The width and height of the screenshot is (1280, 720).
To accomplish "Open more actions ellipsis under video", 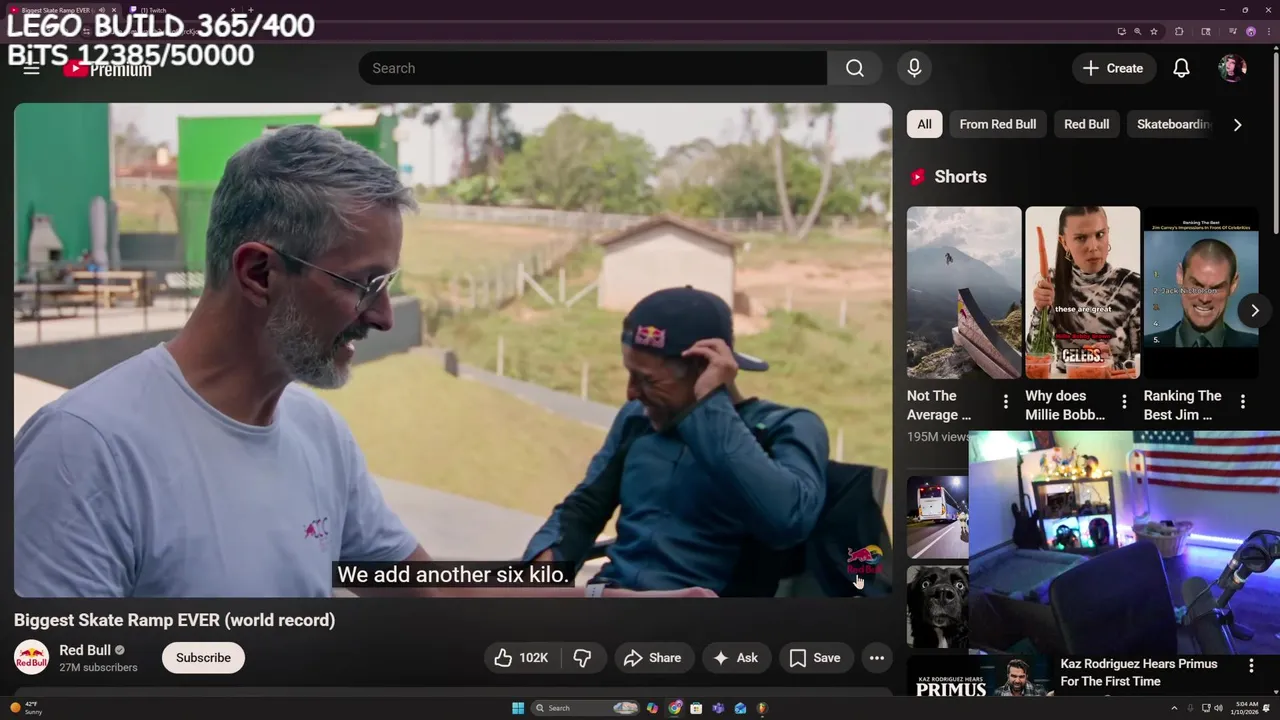I will coord(877,658).
